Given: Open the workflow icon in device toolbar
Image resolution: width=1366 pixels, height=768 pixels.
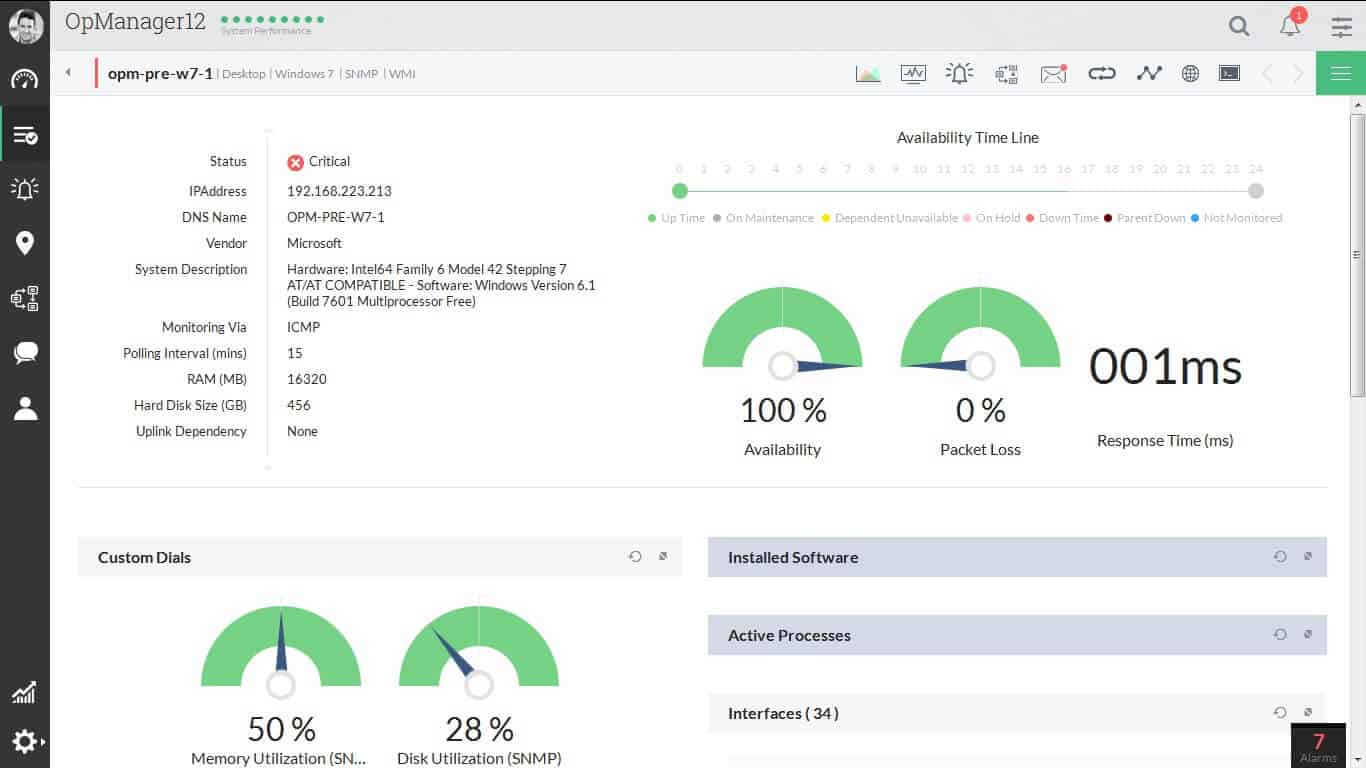Looking at the screenshot, I should (x=1006, y=73).
